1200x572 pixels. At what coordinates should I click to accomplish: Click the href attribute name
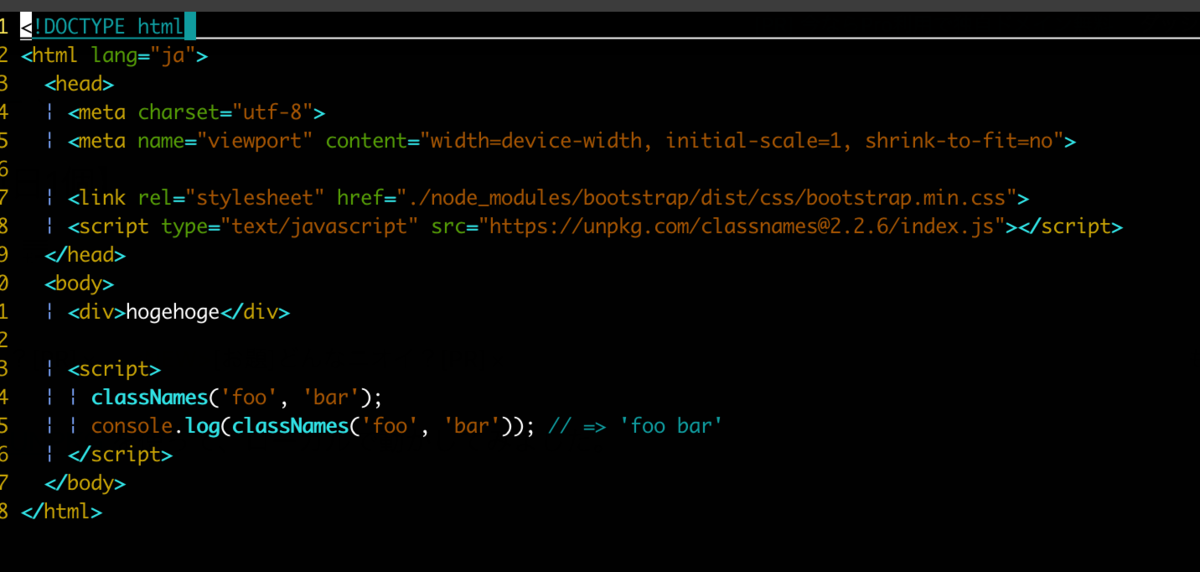[x=360, y=198]
